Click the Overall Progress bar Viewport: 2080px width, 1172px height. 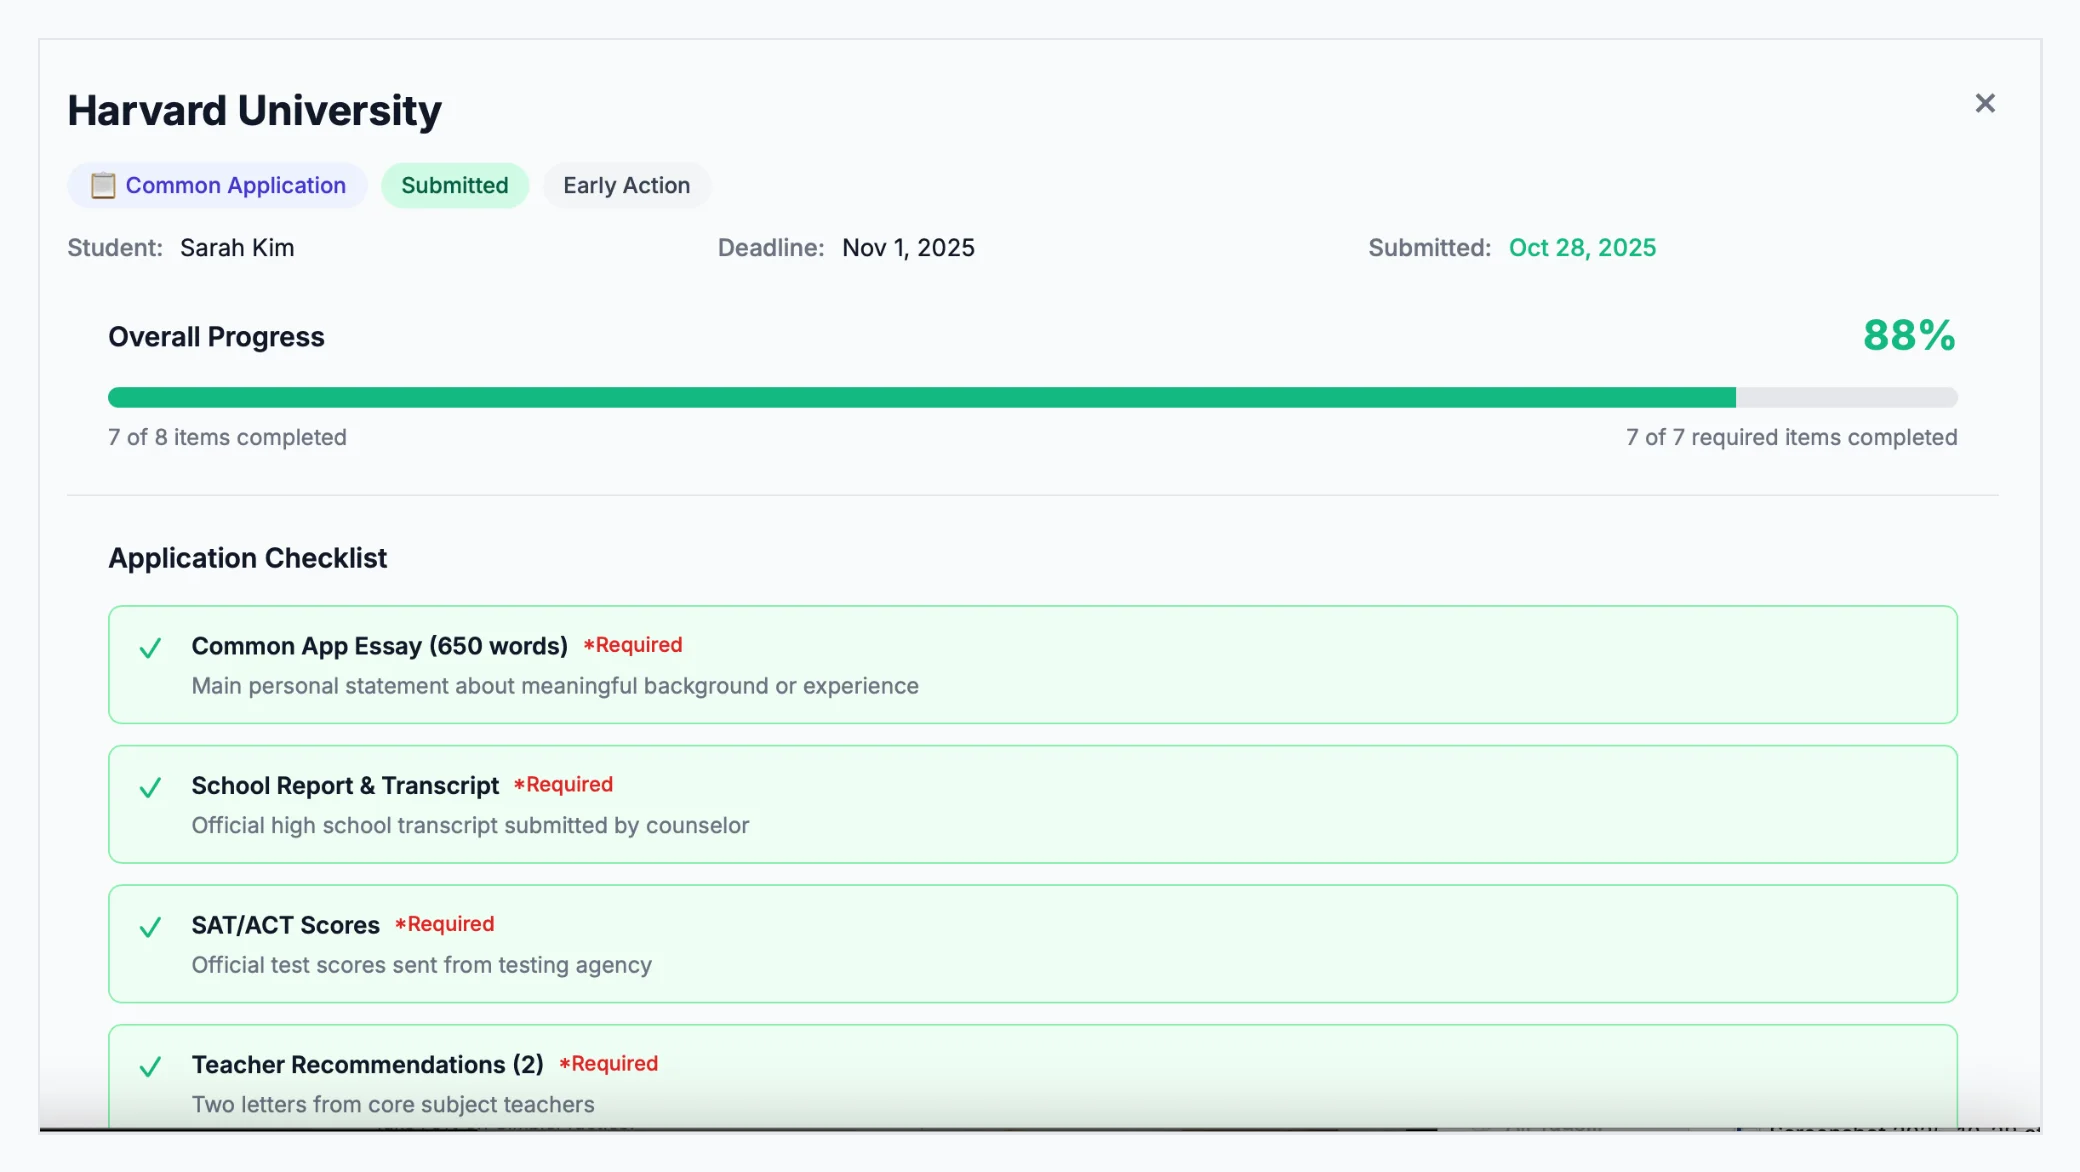point(1032,397)
